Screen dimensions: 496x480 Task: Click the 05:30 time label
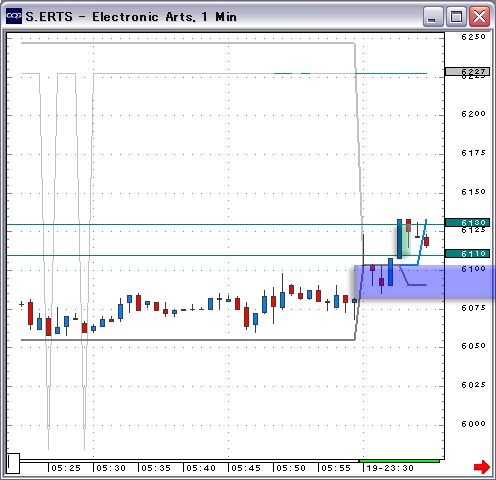pos(111,468)
